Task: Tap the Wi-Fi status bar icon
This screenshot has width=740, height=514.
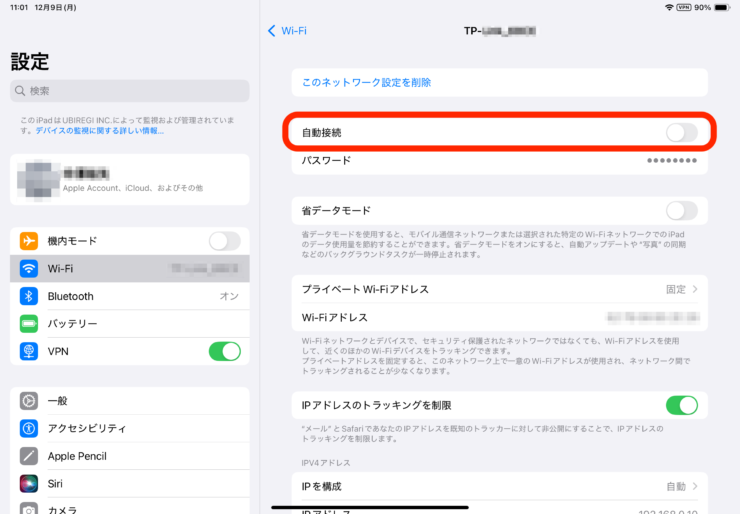Action: pos(669,8)
